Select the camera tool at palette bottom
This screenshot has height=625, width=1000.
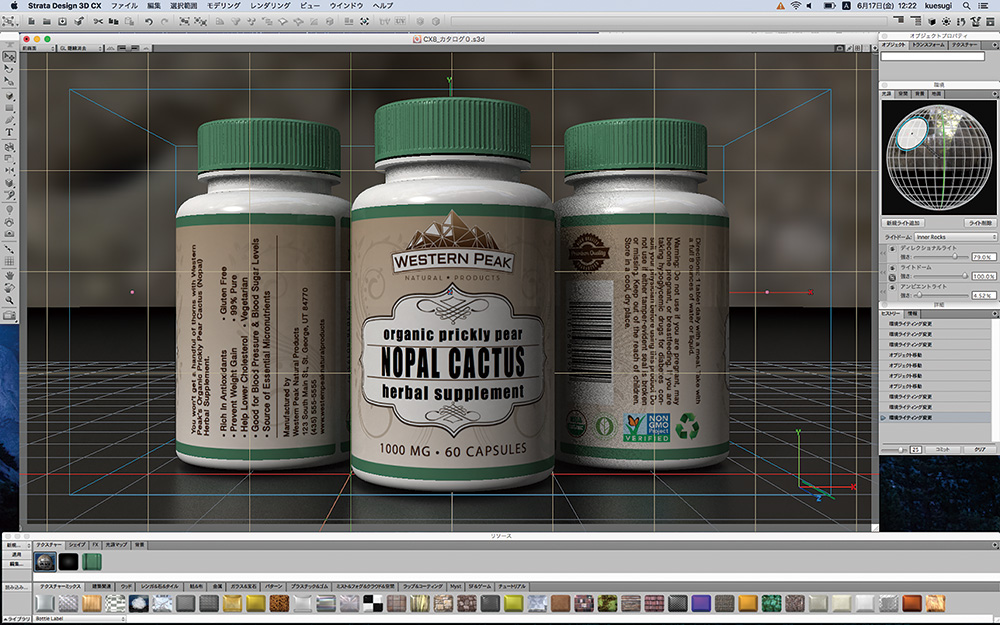click(x=10, y=315)
